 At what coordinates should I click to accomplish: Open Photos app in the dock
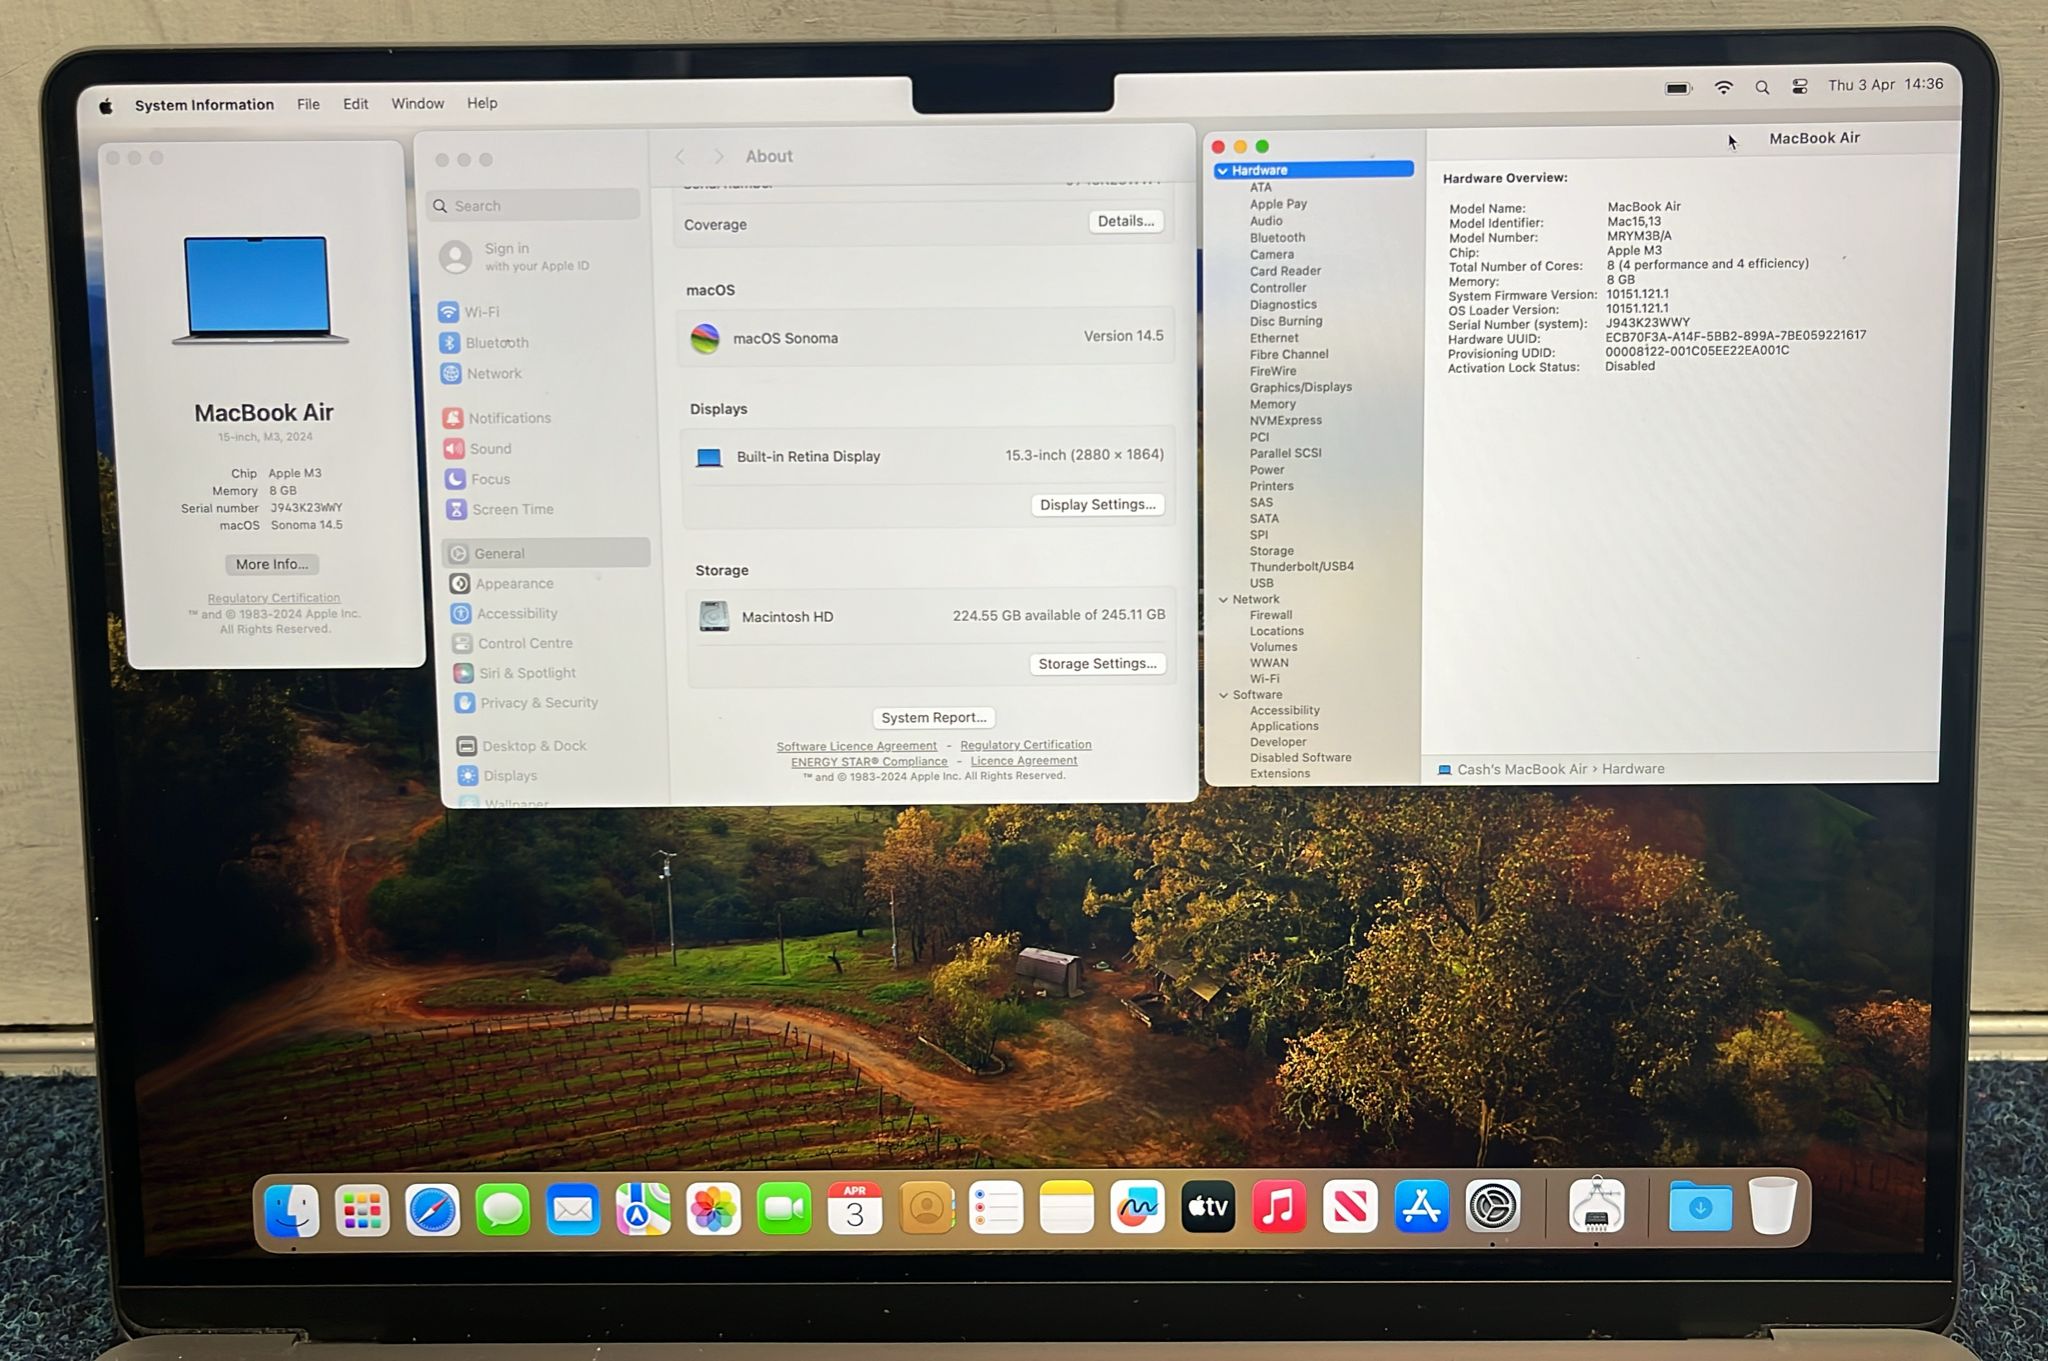coord(713,1209)
